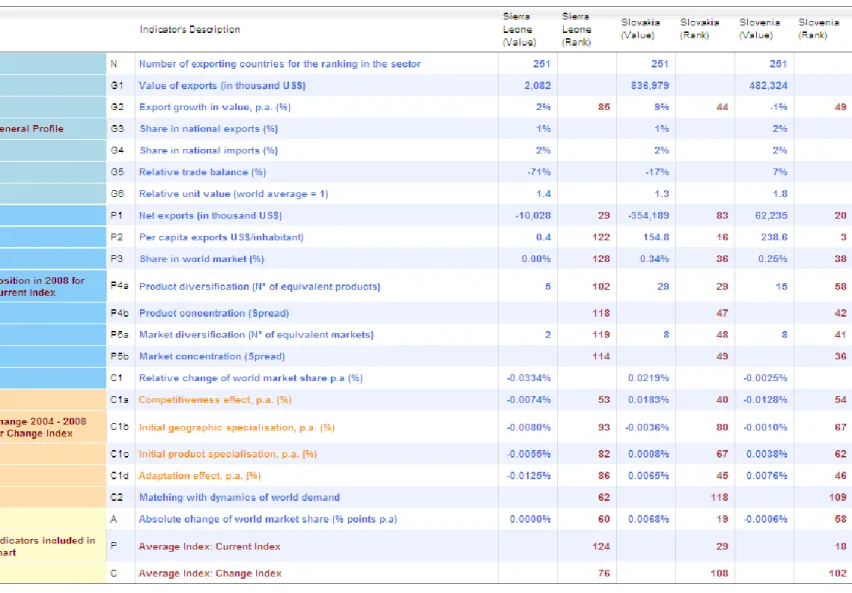The width and height of the screenshot is (852, 593).
Task: Click the 'Slovakia (Value)' column header
Action: point(641,29)
